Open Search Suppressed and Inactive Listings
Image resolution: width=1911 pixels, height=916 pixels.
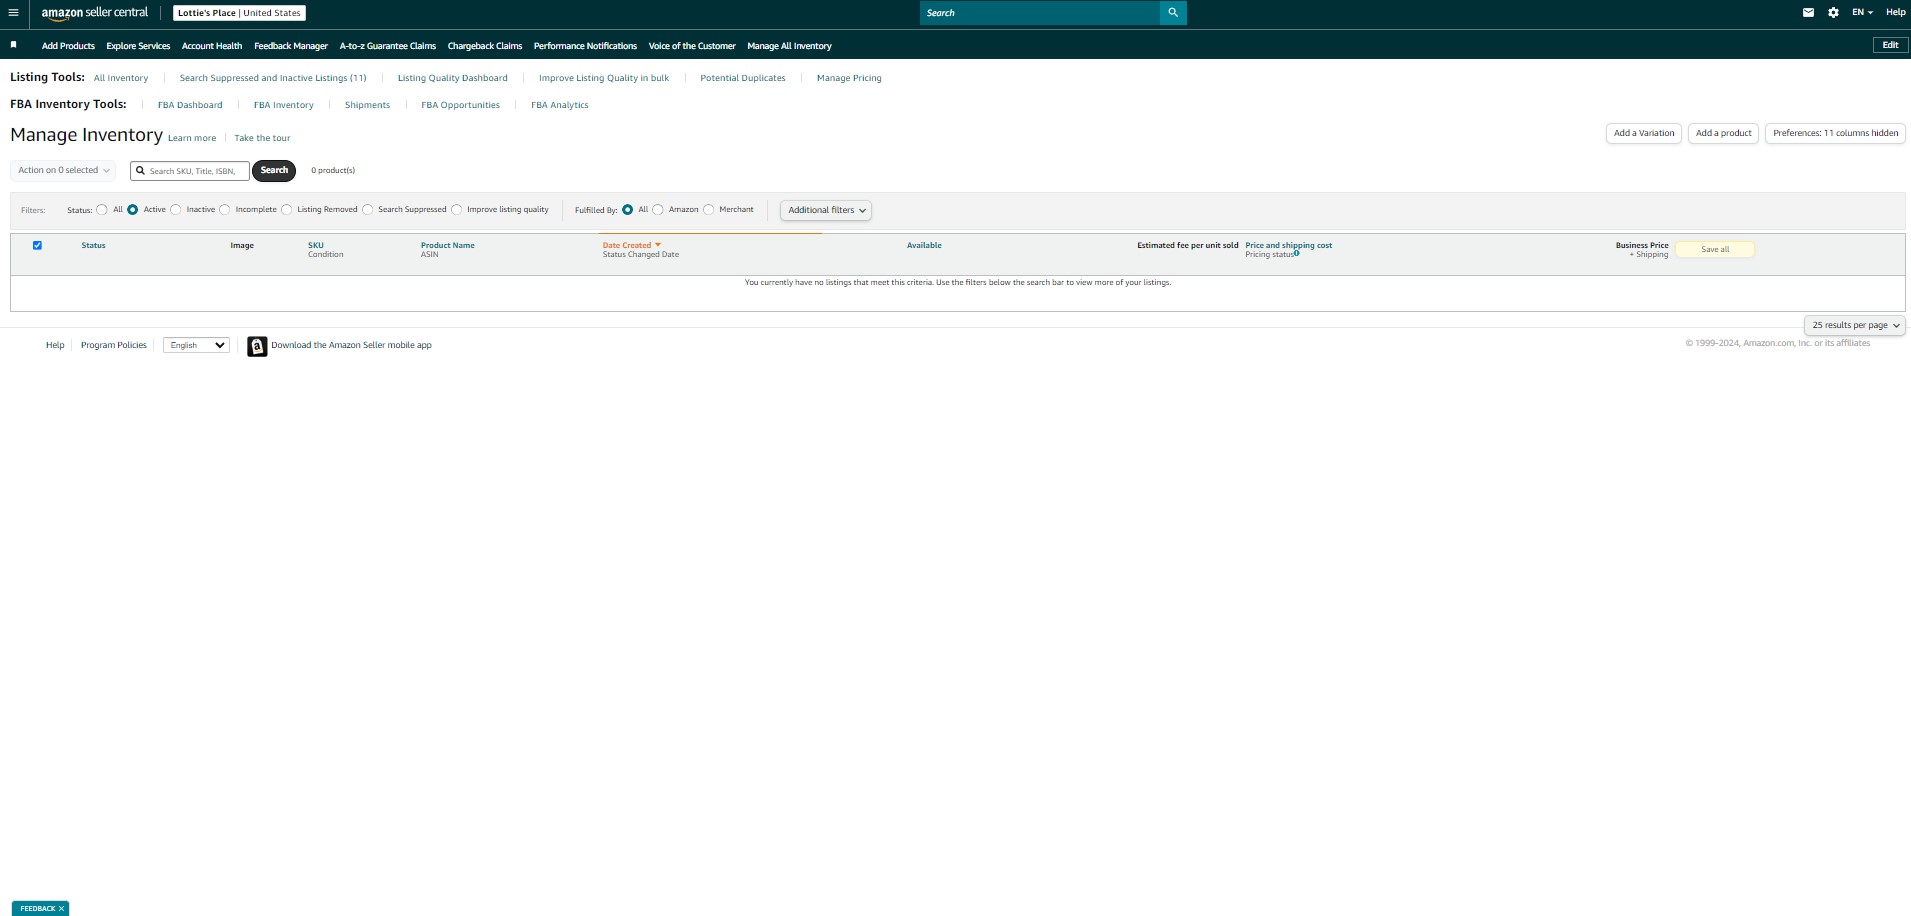(273, 78)
